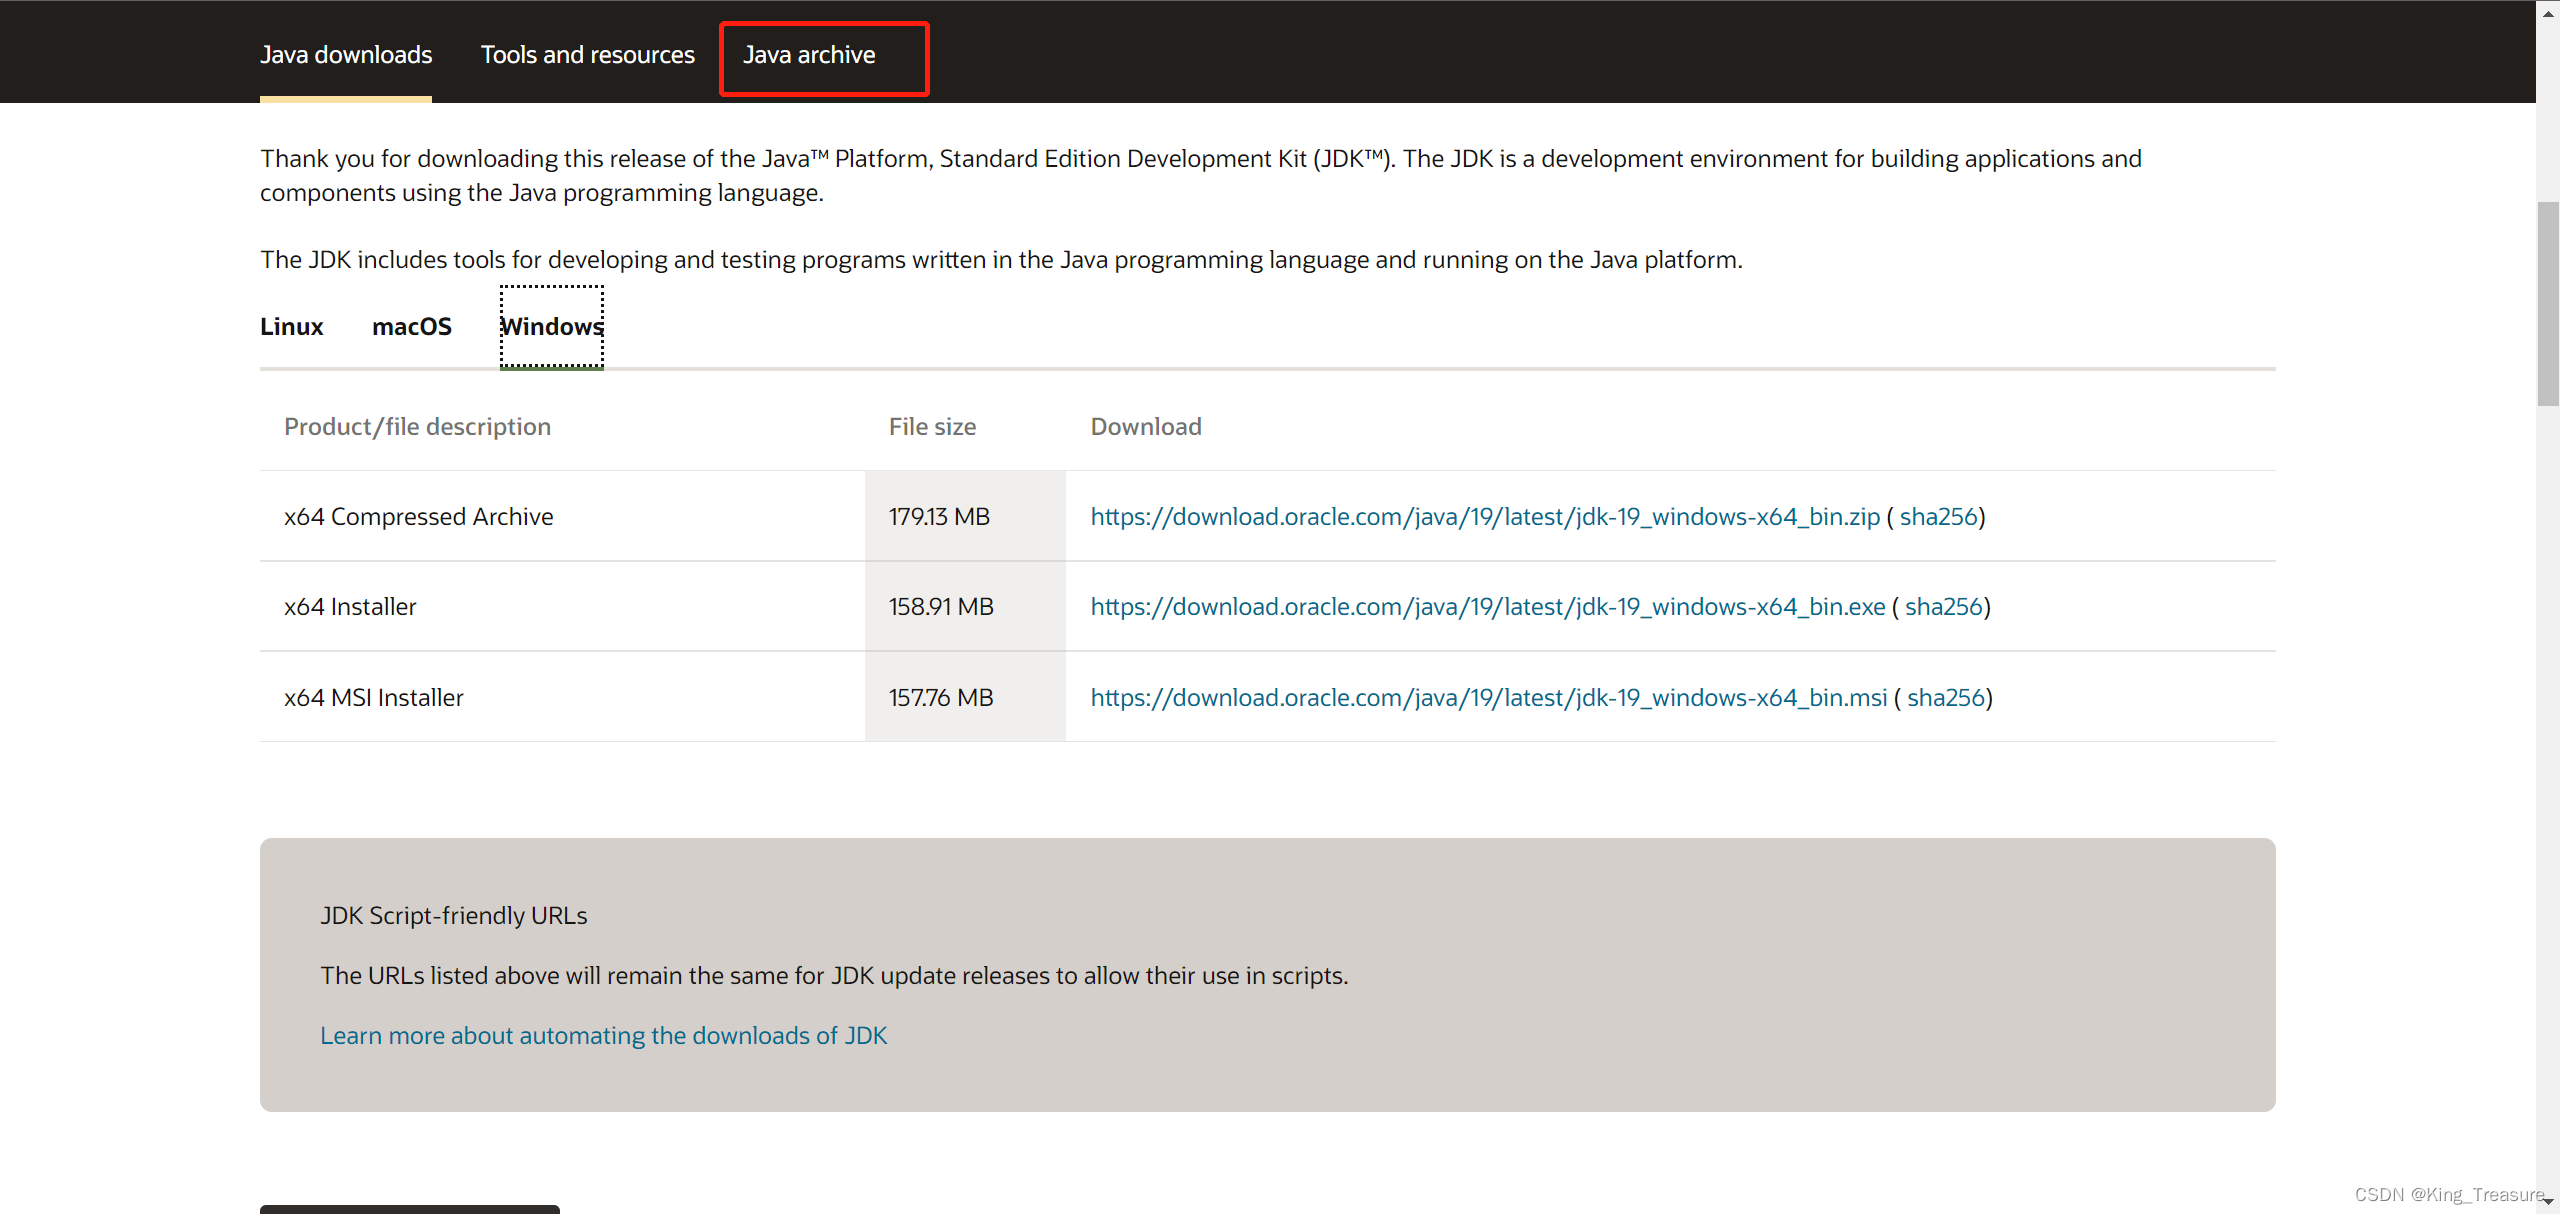The image size is (2560, 1214).
Task: Select the Linux platform tab
Action: [292, 327]
